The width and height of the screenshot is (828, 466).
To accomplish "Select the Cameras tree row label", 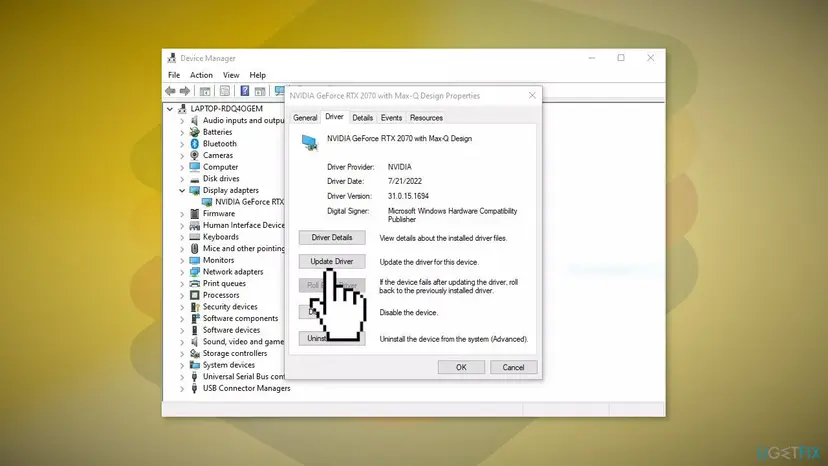I will [x=218, y=155].
